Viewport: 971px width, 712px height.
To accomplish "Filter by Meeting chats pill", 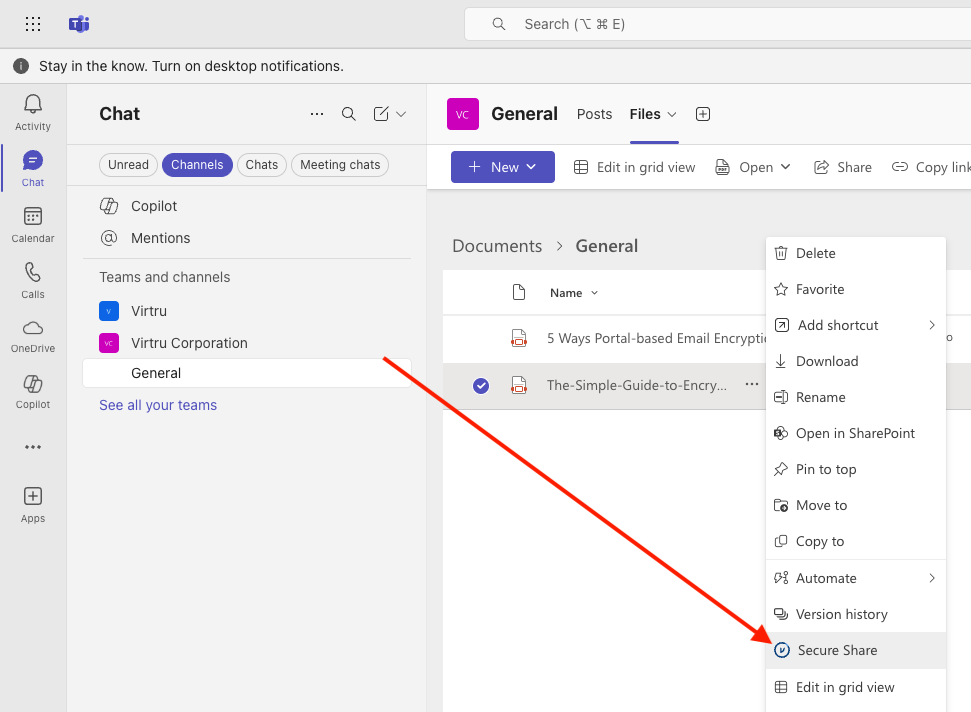I will pos(340,165).
